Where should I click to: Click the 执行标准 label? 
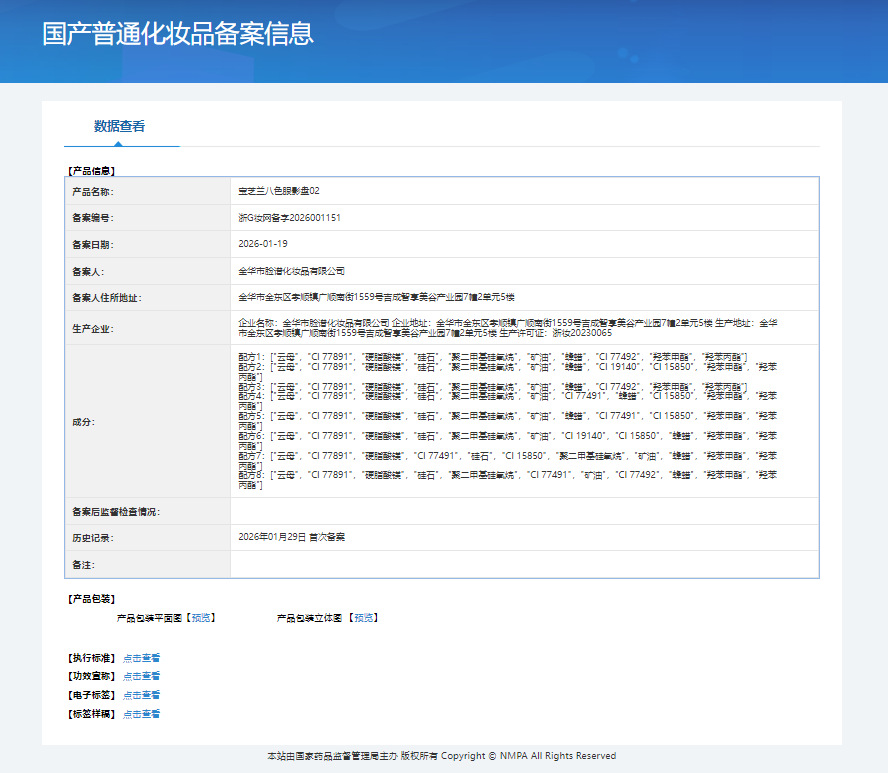(x=91, y=658)
